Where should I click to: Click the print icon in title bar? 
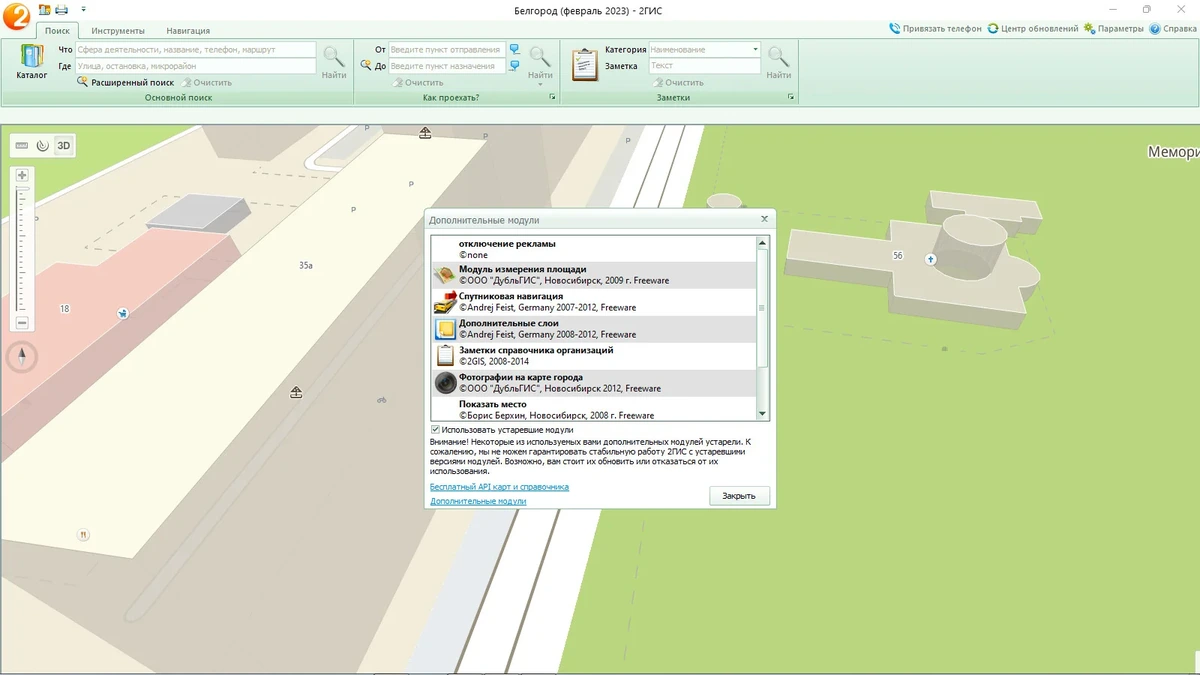click(61, 9)
